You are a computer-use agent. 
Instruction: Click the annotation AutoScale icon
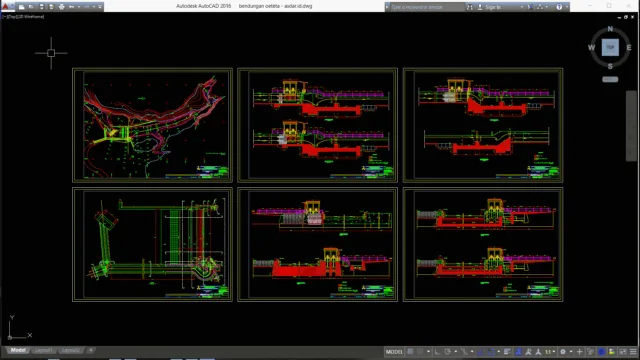point(529,352)
